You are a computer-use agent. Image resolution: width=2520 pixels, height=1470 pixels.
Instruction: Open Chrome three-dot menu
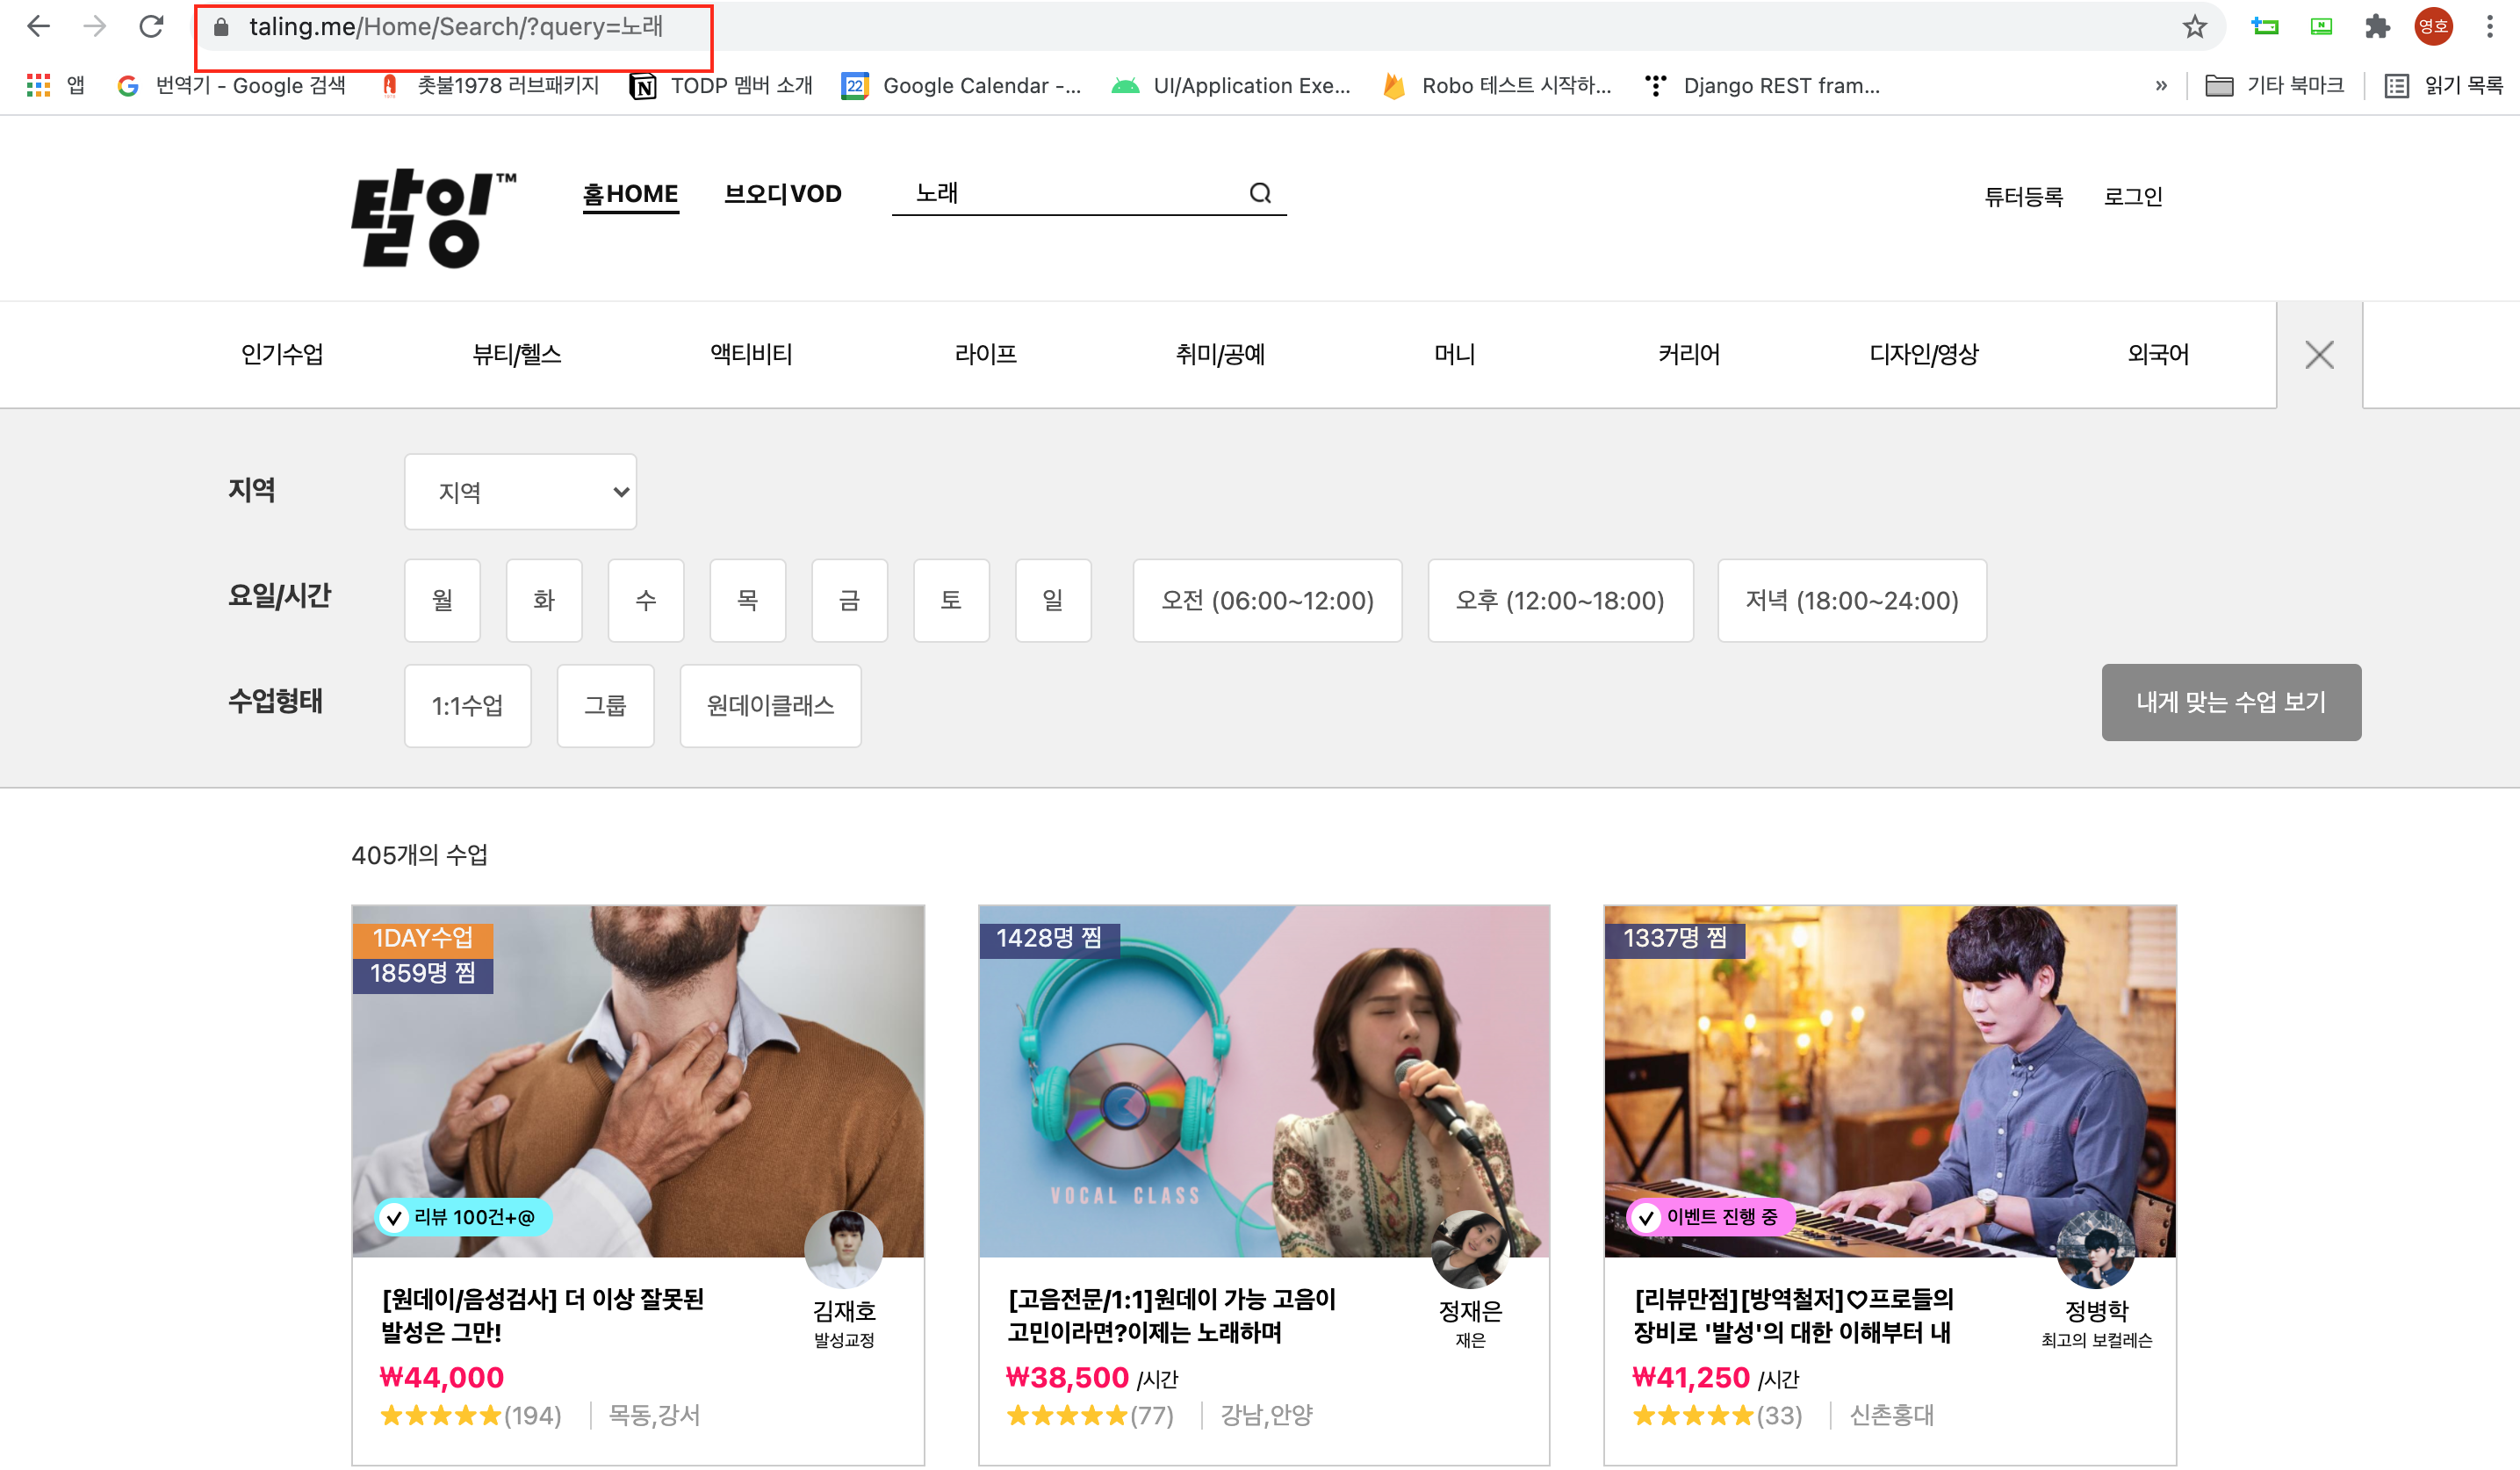(2490, 27)
